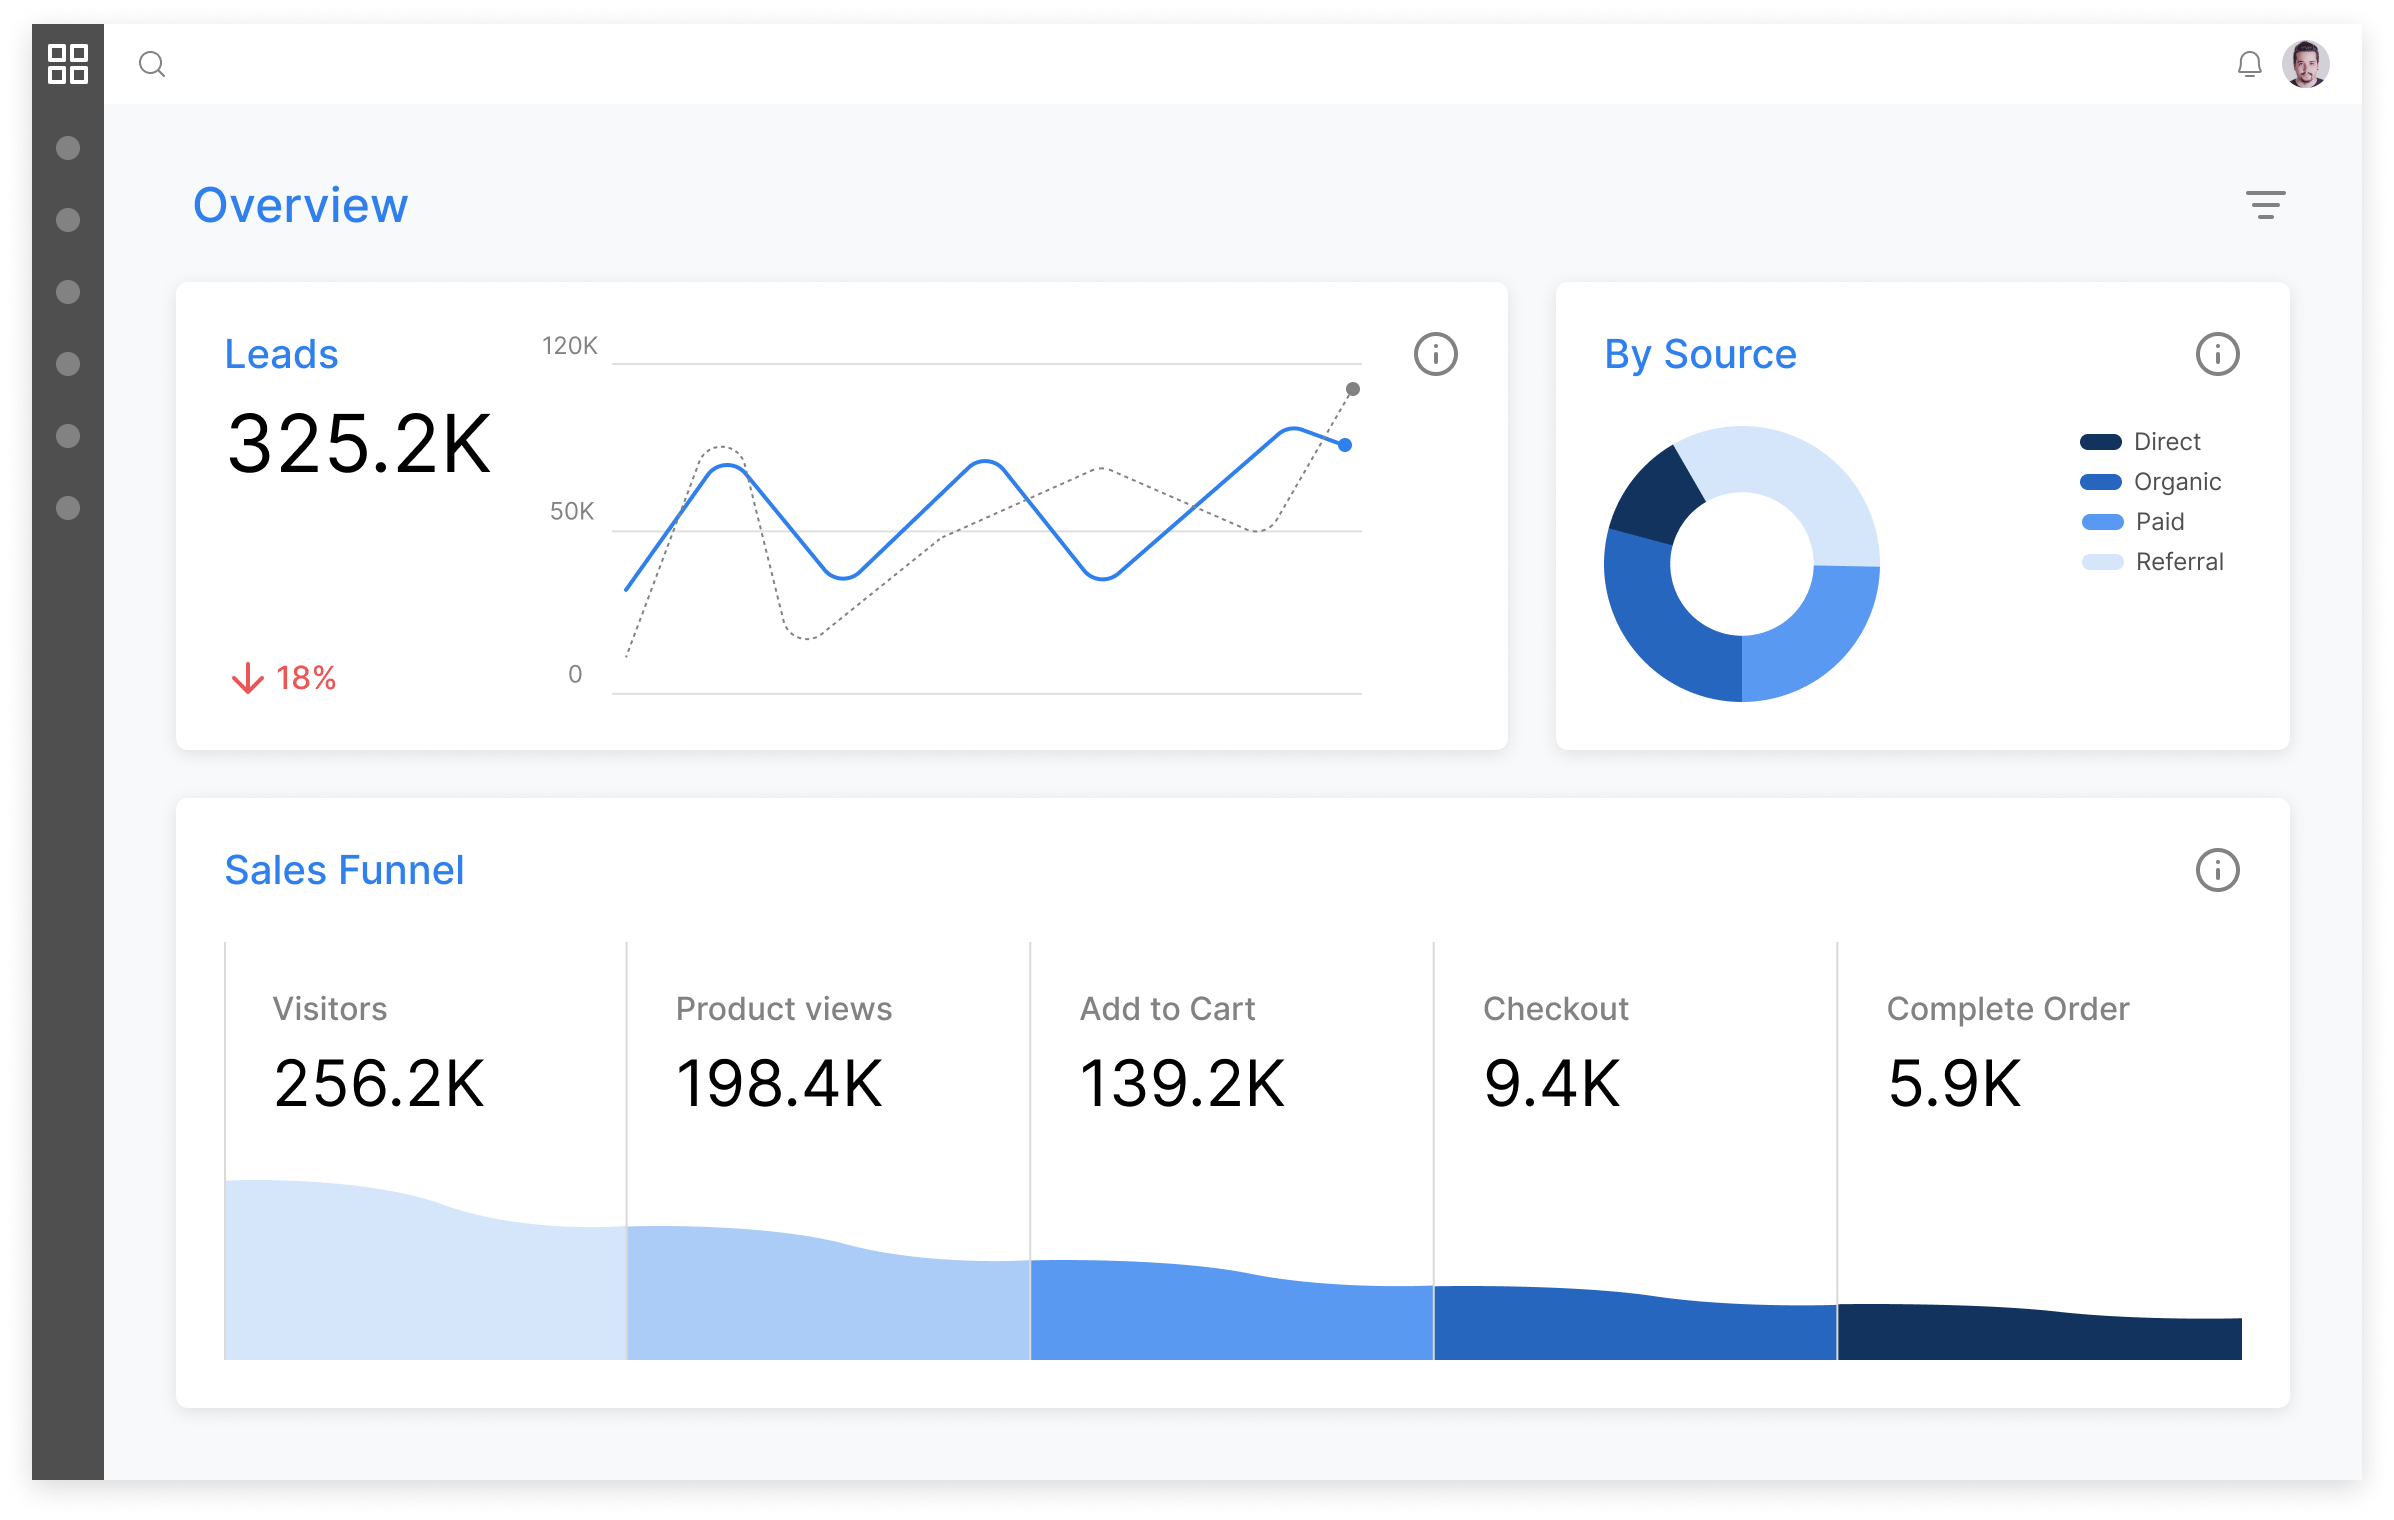Select the last sidebar dot item

coord(68,508)
